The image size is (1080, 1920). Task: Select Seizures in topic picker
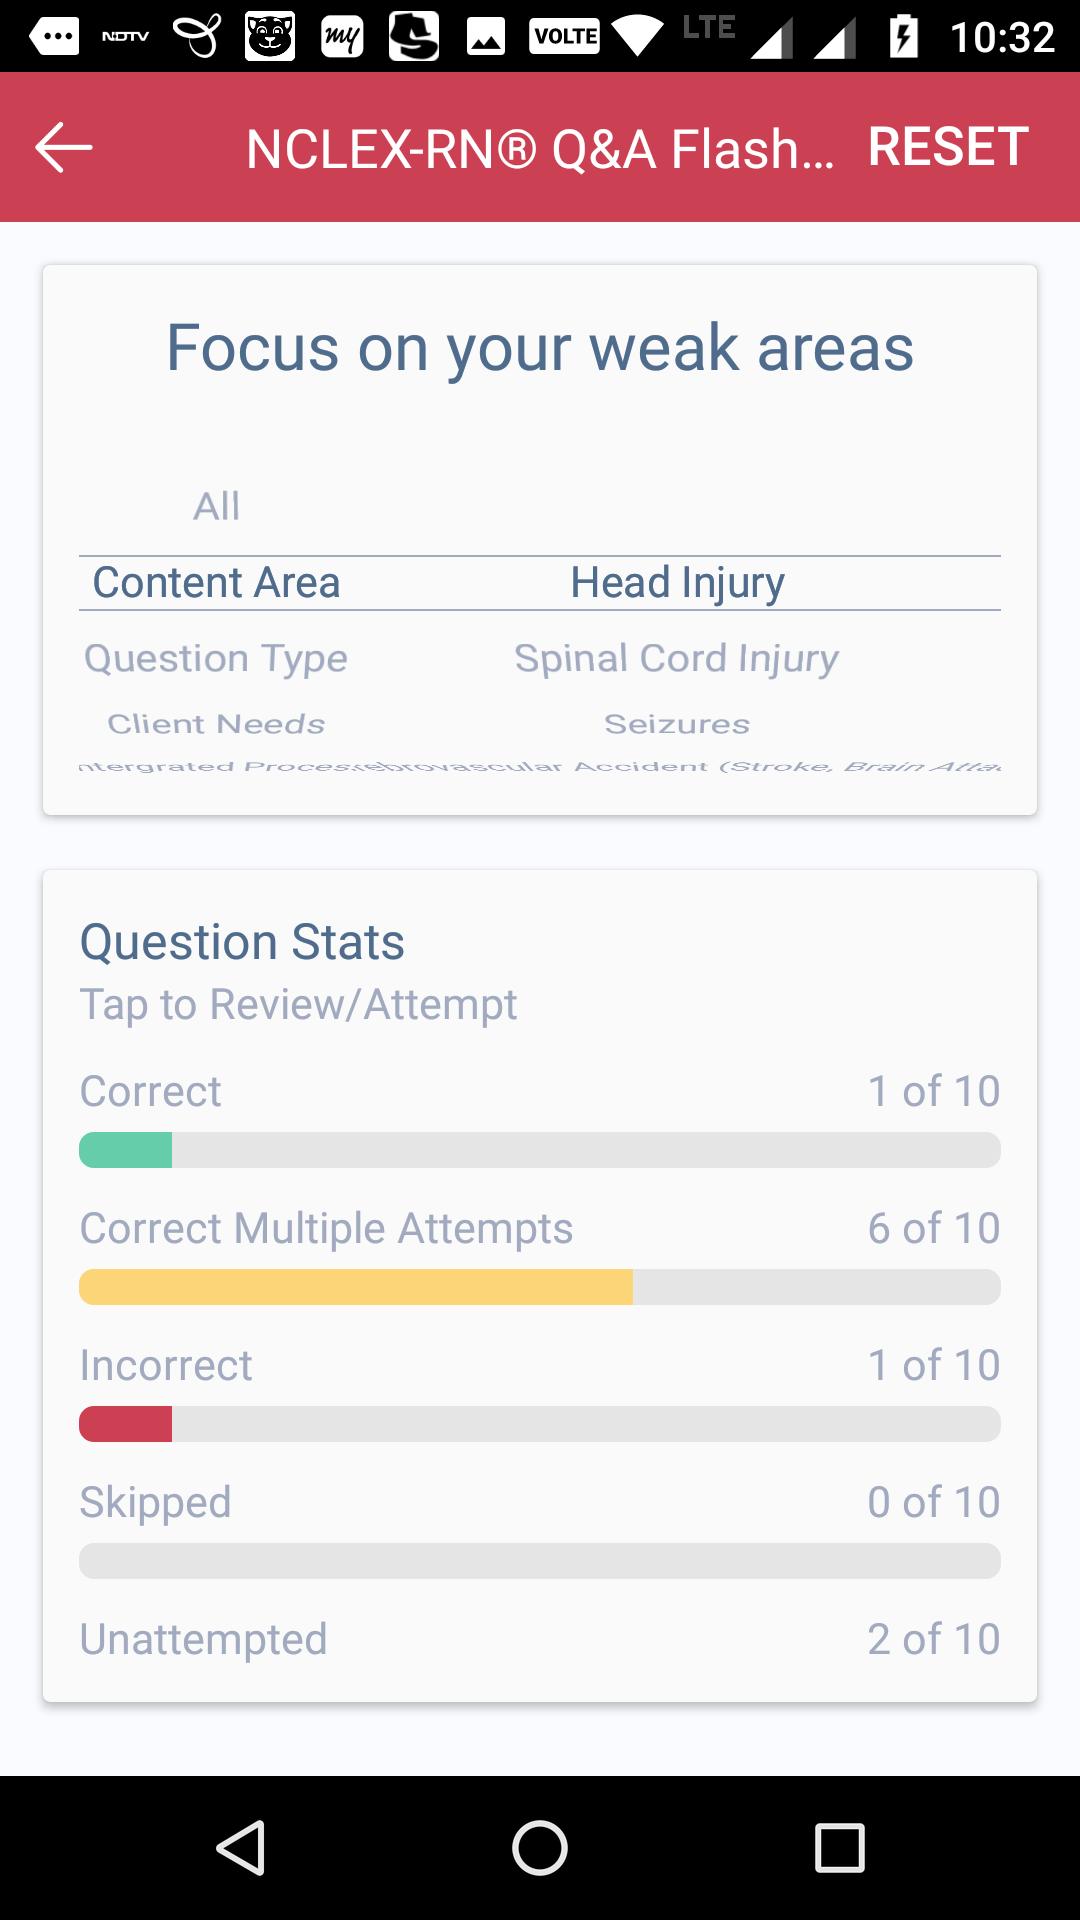[676, 723]
